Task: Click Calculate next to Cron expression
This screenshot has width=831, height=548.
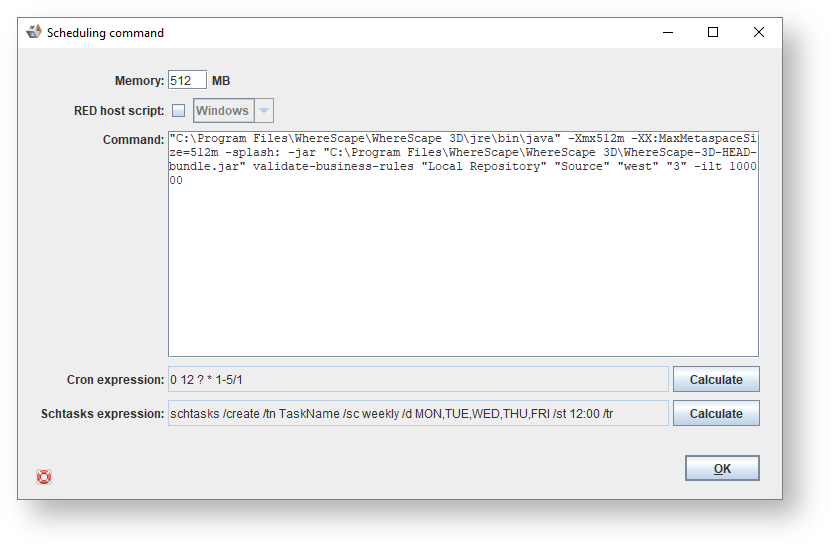Action: 716,379
